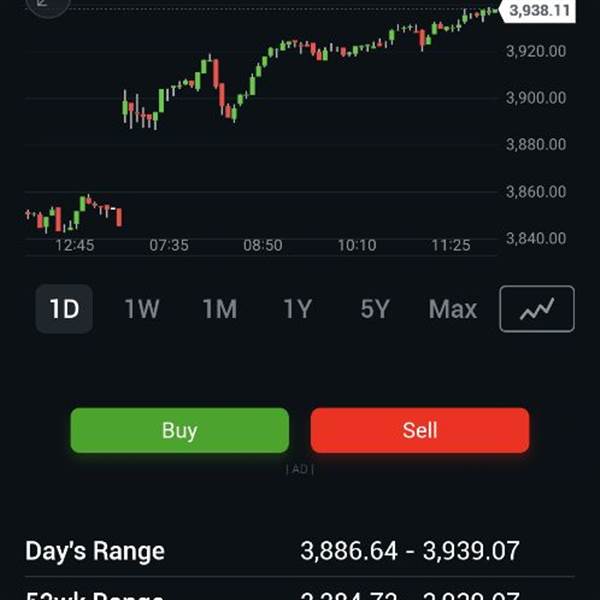Click the 12:45 time axis label
Viewport: 600px width, 600px height.
tap(75, 245)
